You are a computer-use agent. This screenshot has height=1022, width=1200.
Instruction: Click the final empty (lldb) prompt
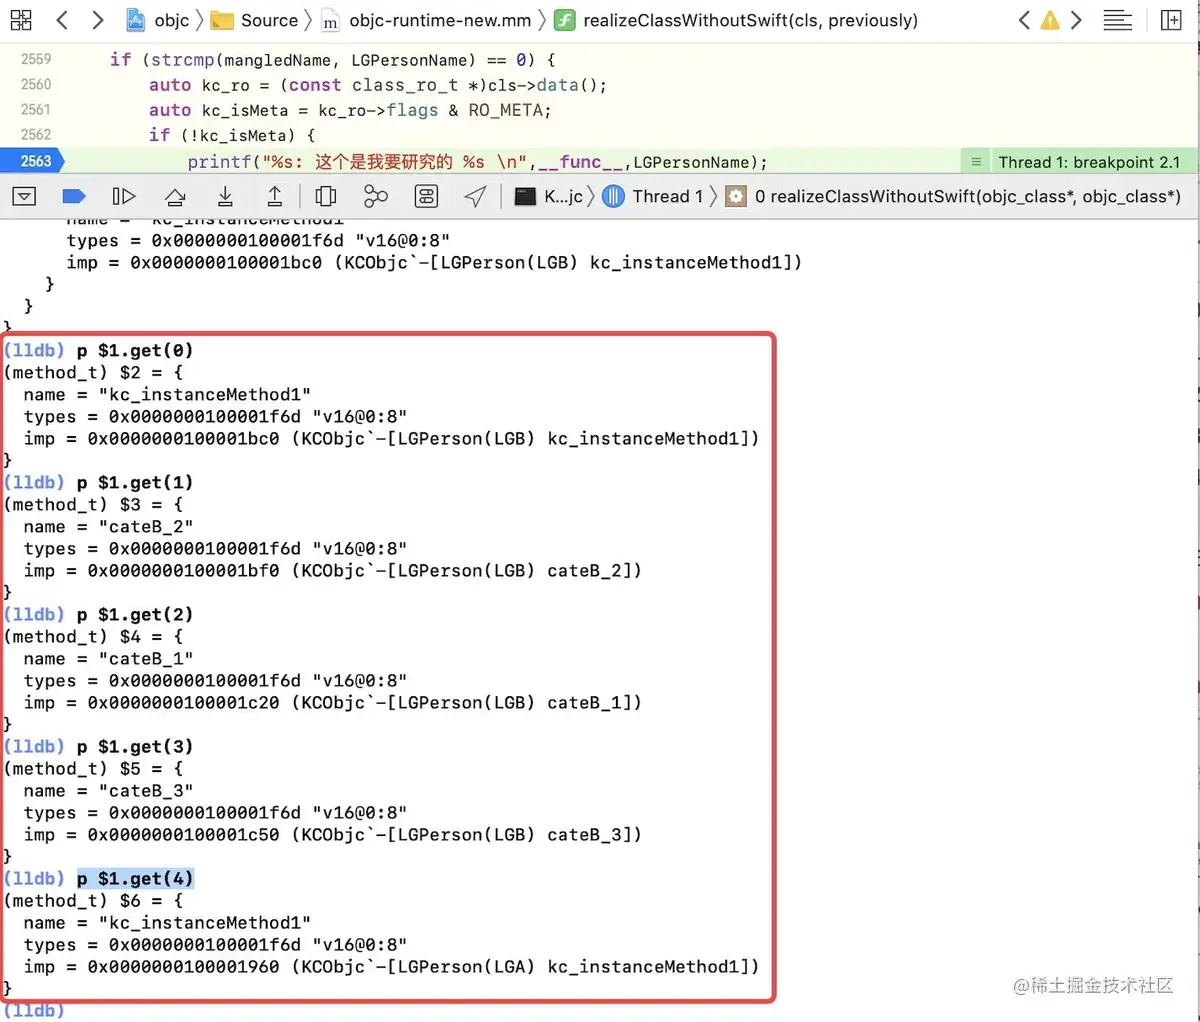[34, 1010]
